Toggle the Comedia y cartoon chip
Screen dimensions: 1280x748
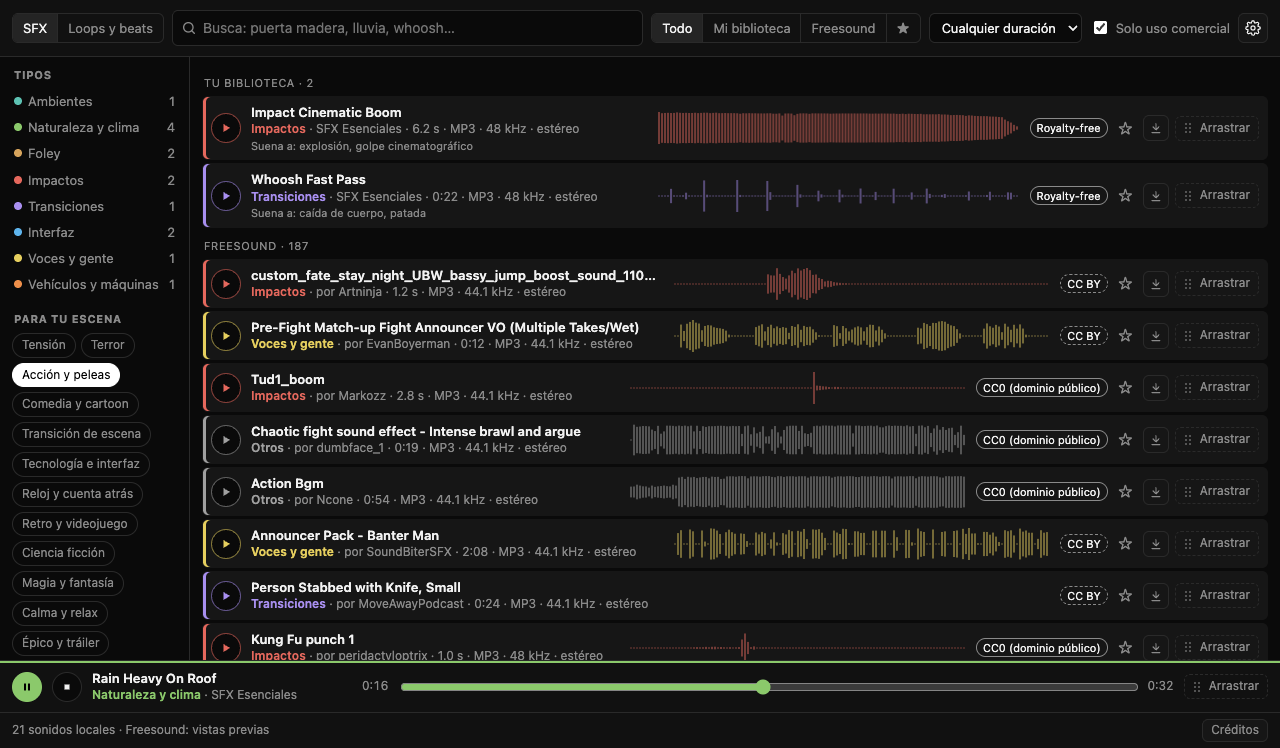pyautogui.click(x=76, y=404)
